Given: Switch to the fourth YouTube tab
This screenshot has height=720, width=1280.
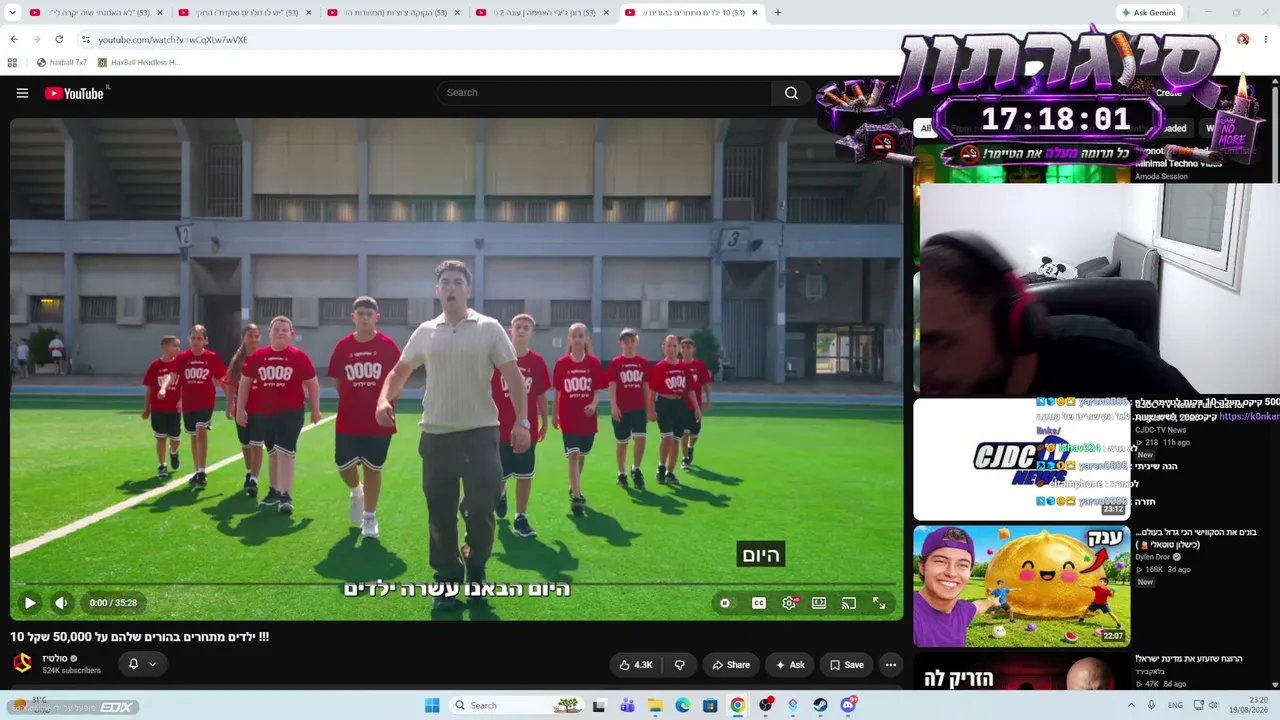Looking at the screenshot, I should coord(542,13).
